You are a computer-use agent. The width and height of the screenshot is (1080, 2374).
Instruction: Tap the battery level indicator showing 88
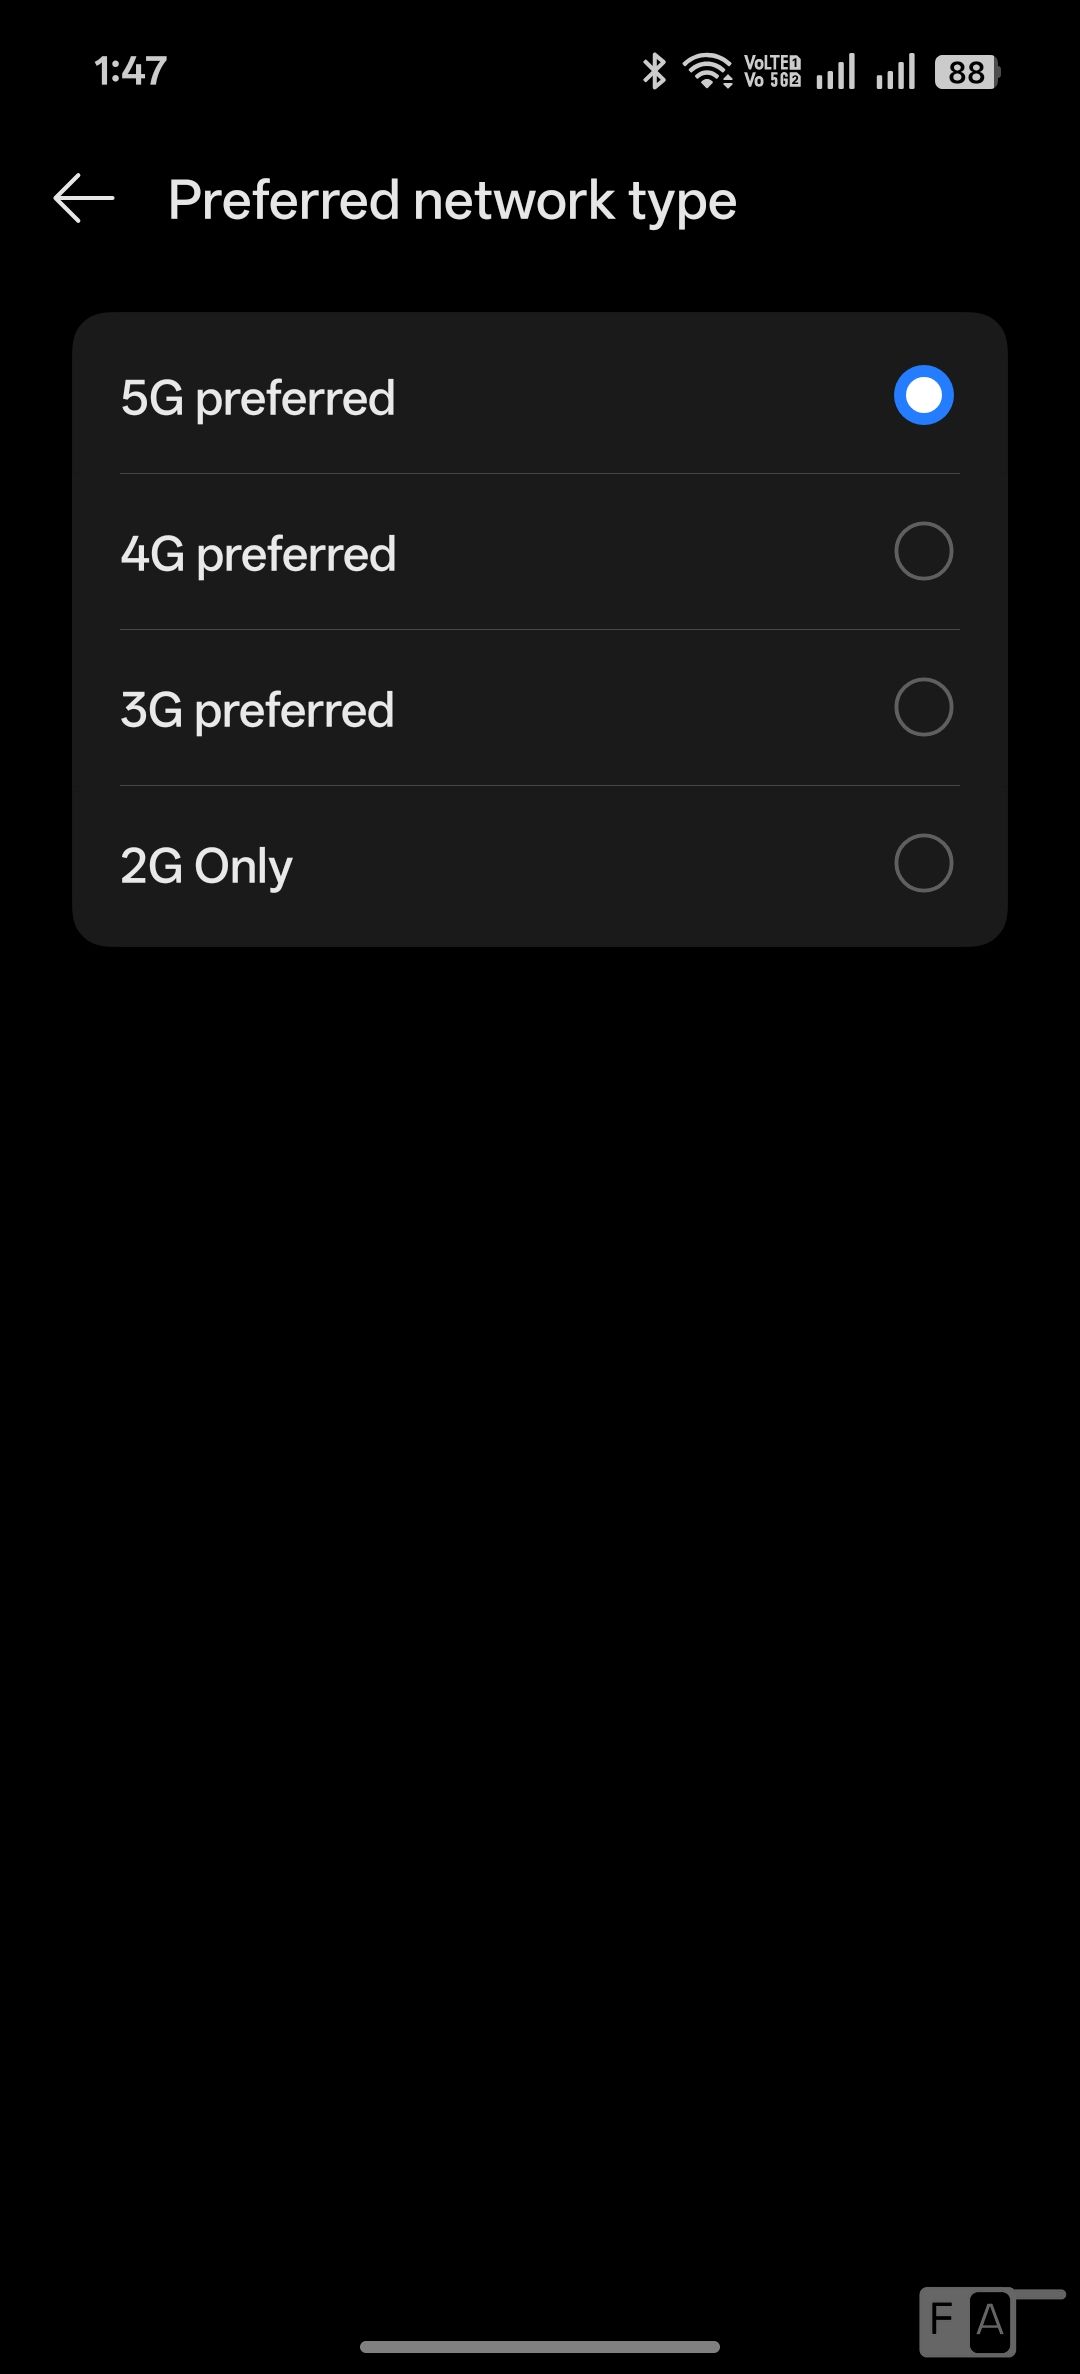point(967,72)
